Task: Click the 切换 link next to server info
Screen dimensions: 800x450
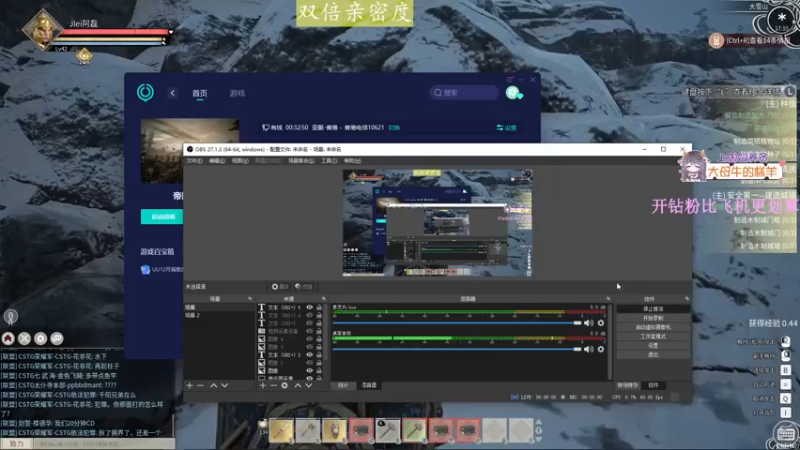Action: click(394, 128)
